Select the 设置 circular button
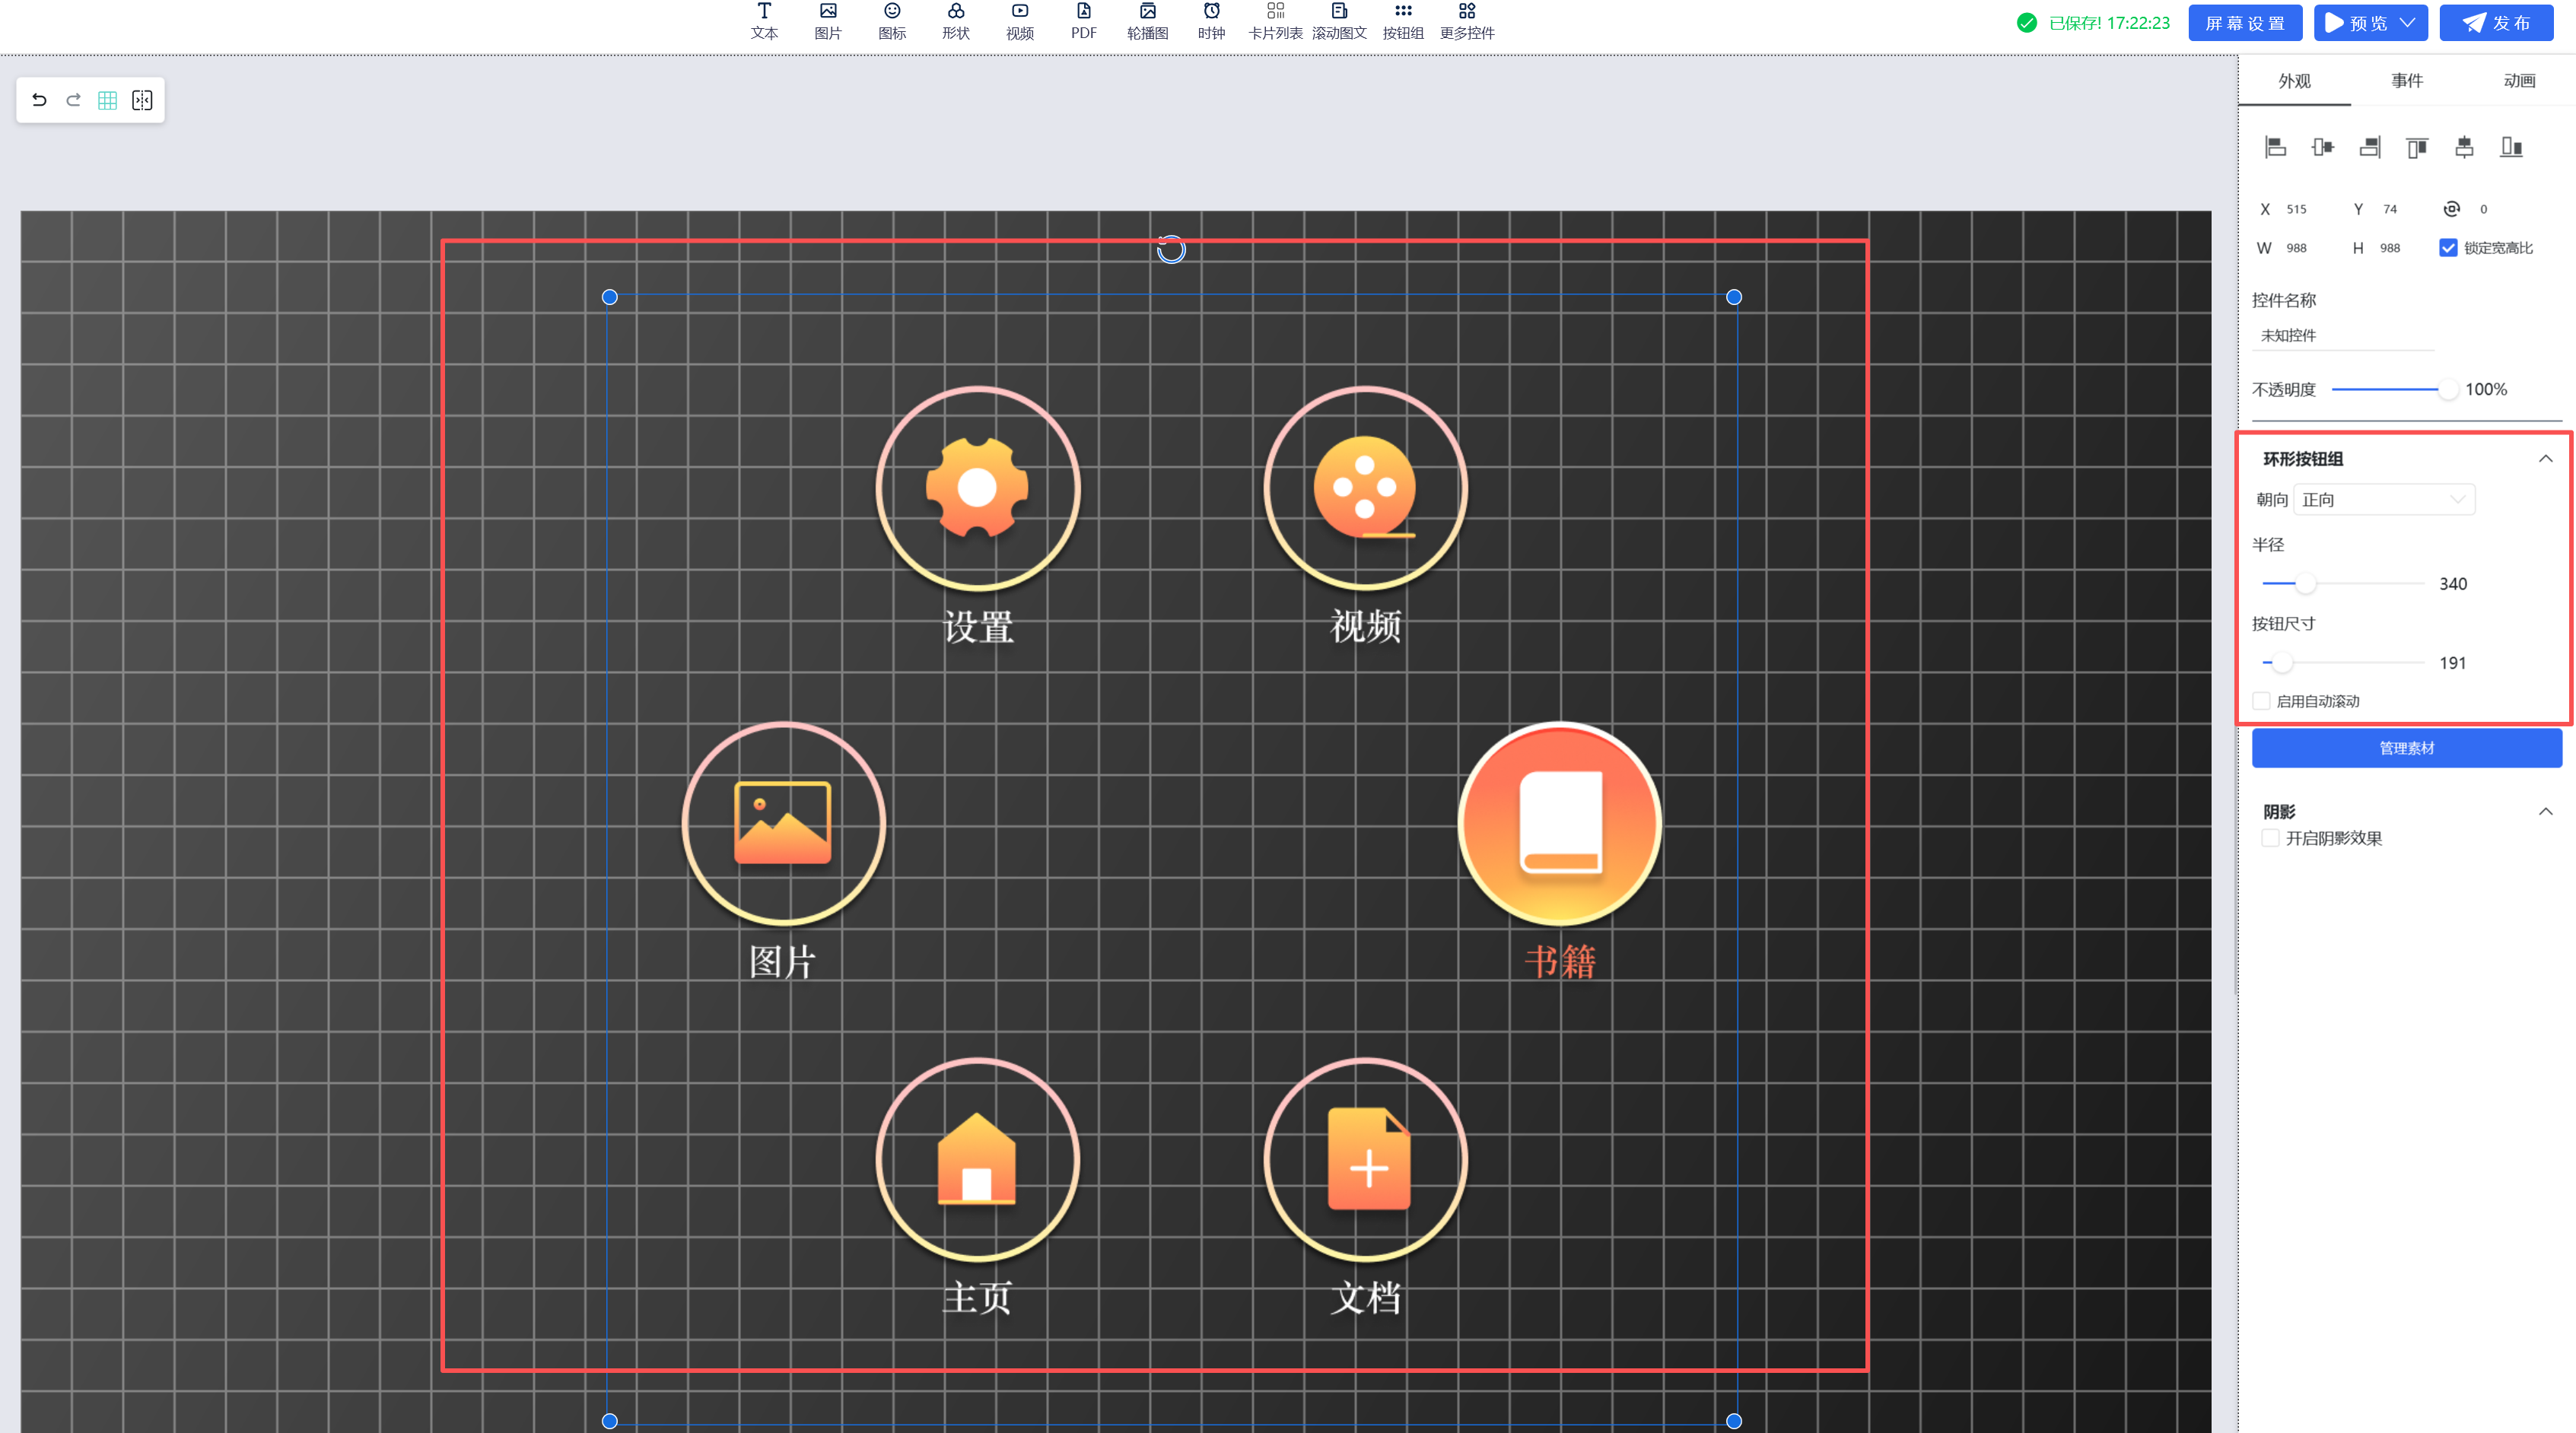 click(977, 488)
